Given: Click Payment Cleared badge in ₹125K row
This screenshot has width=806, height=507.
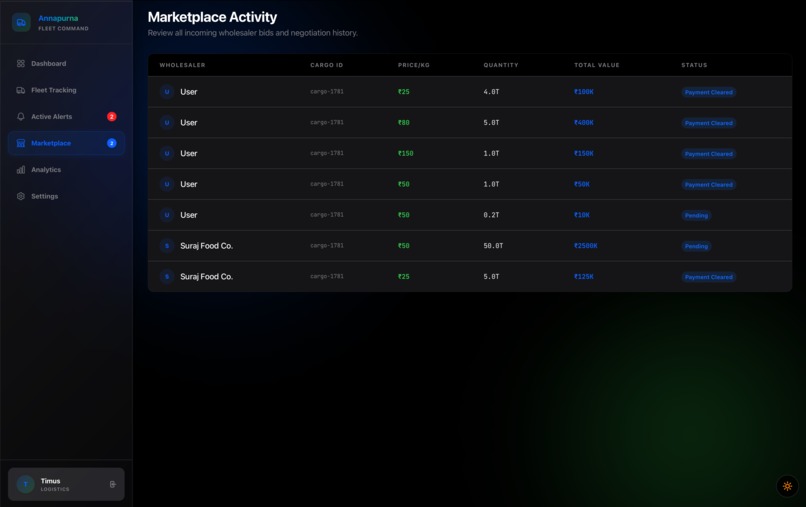Looking at the screenshot, I should tap(708, 277).
